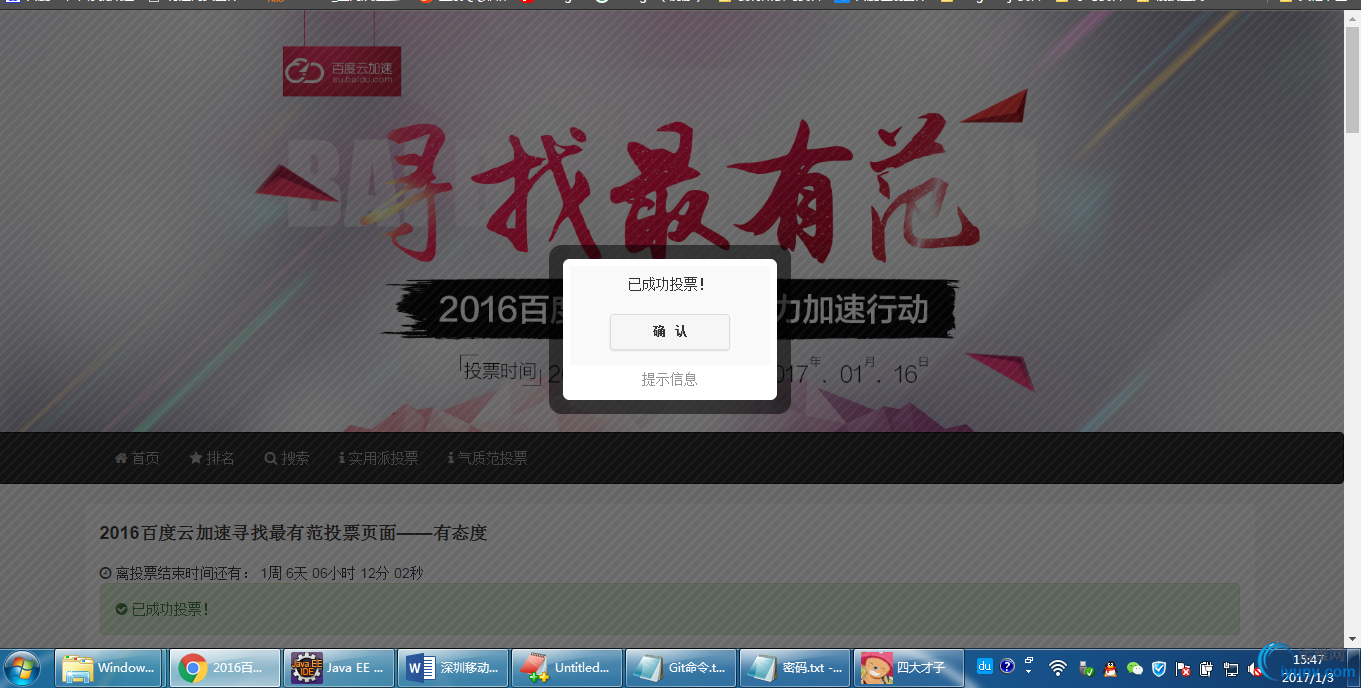Click the 确认 button in the dialog
The width and height of the screenshot is (1361, 688).
pos(670,332)
